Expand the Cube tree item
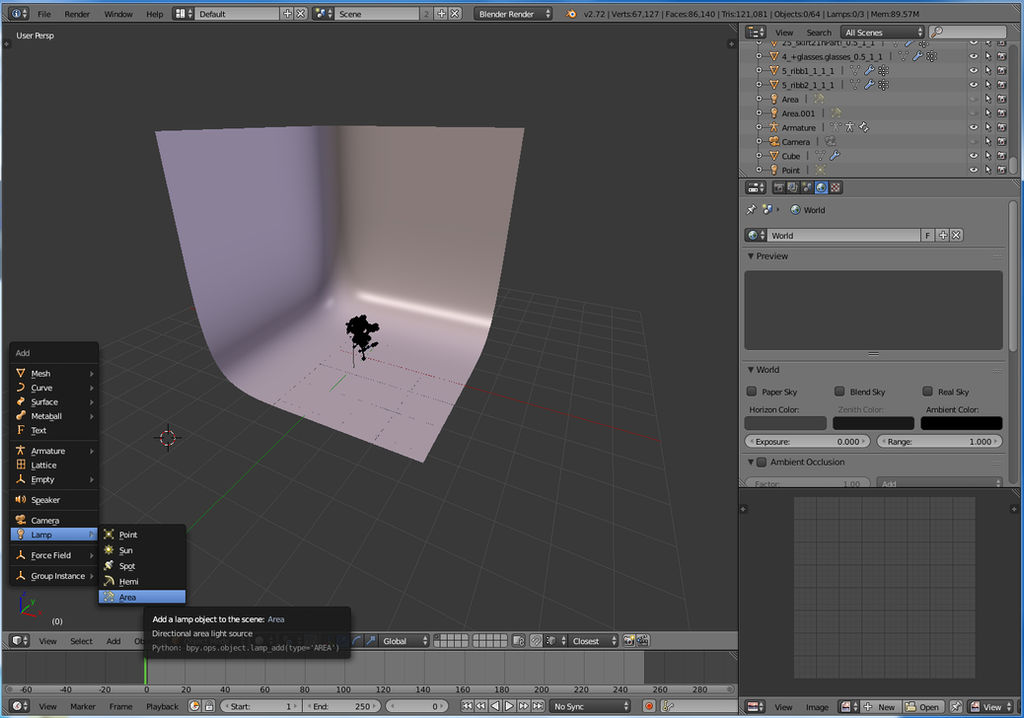The width and height of the screenshot is (1024, 718). coord(759,156)
